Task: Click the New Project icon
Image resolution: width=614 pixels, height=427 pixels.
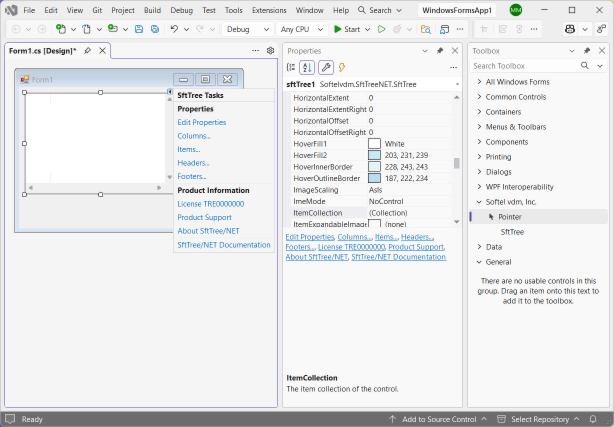Action: 61,29
